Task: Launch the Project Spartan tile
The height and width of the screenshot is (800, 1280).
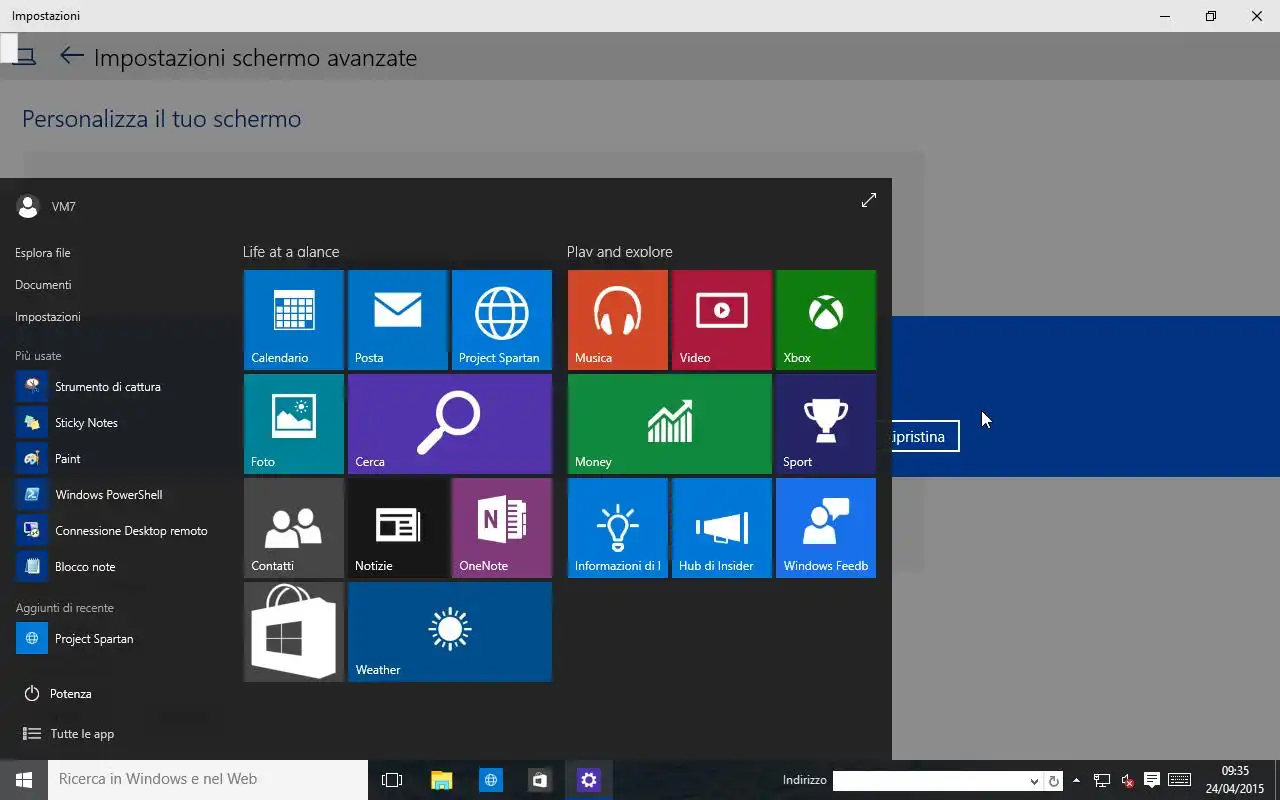Action: click(501, 320)
